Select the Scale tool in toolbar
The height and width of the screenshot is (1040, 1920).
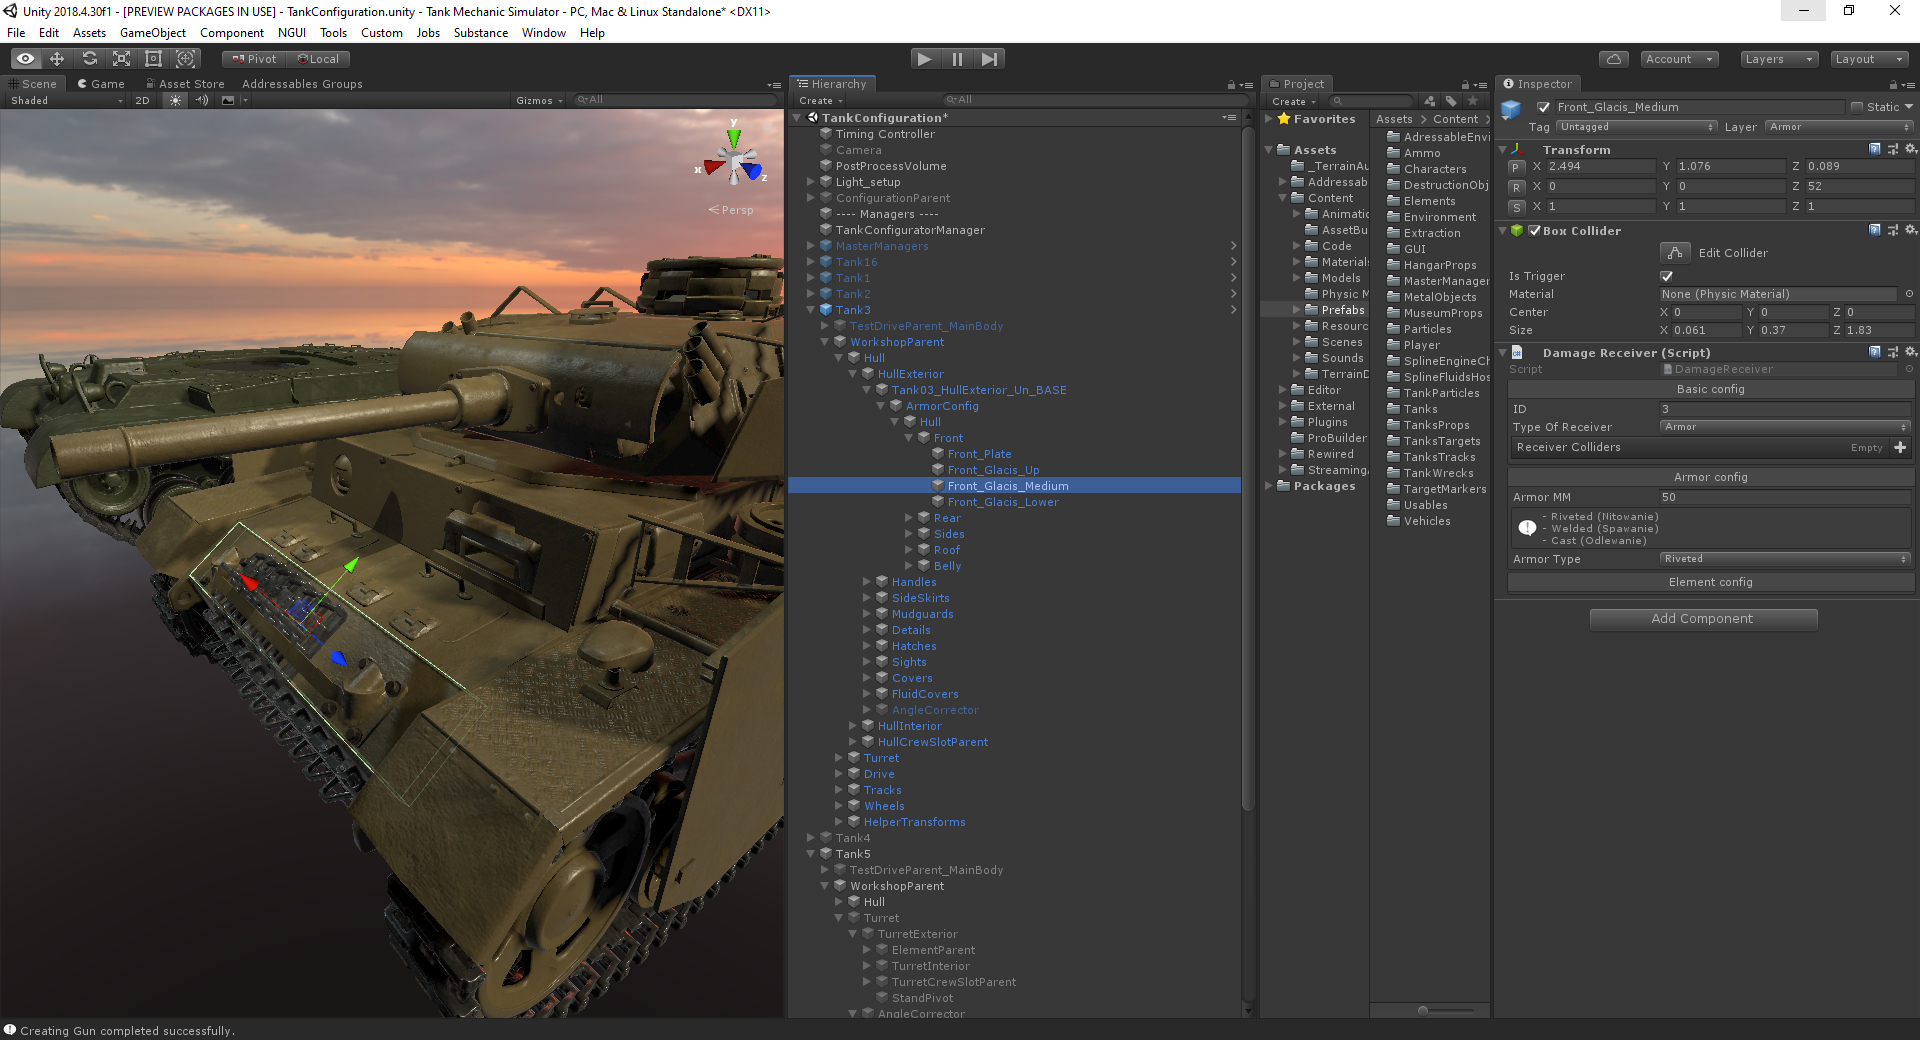[121, 59]
